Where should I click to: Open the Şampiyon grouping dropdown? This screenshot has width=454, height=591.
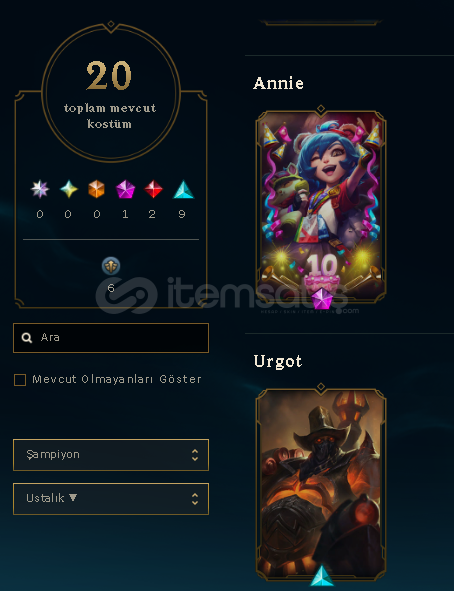tap(111, 455)
